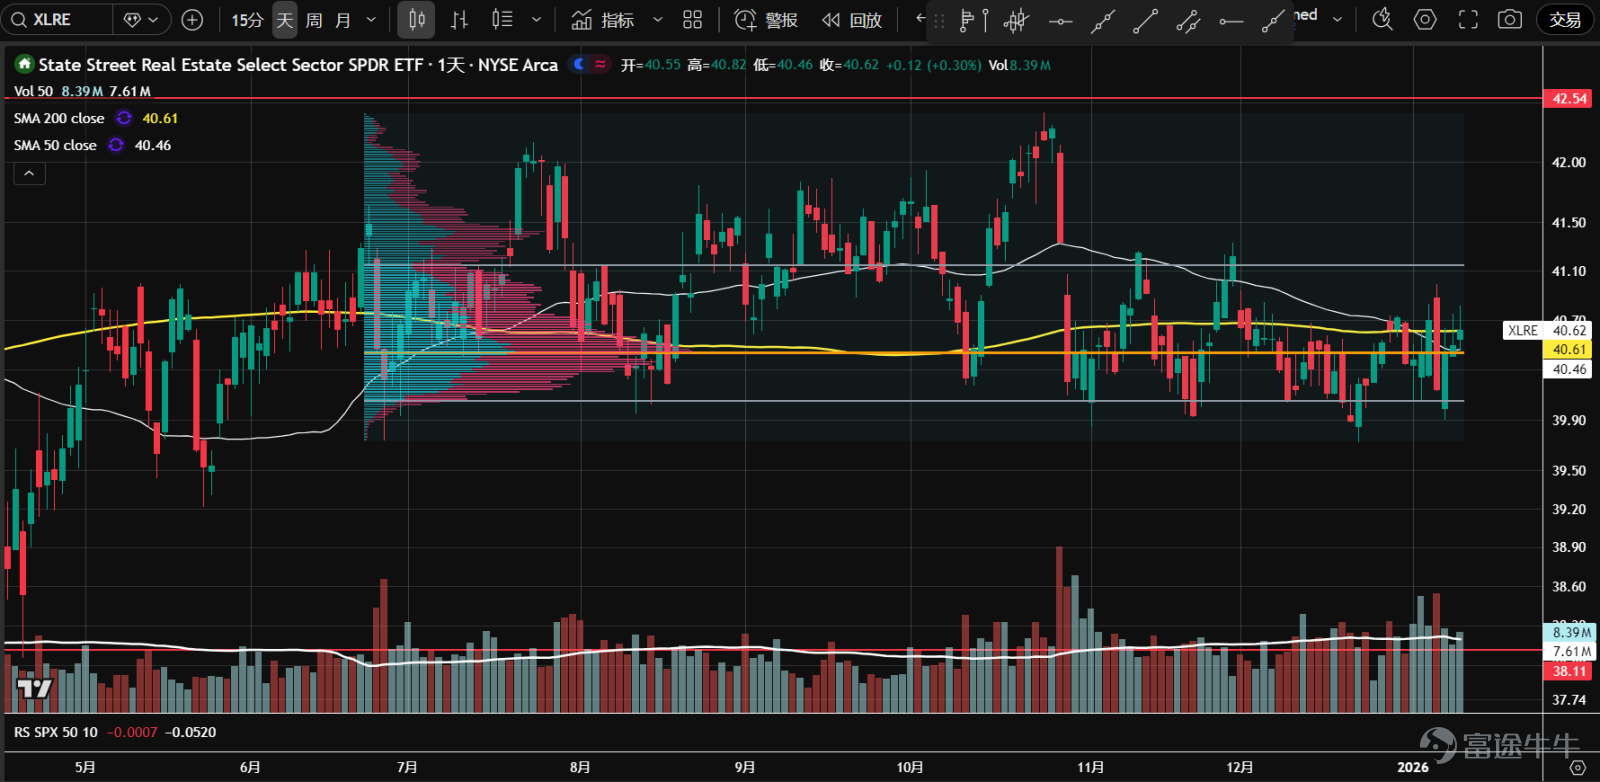Click the 7.61M volume average label

[x=1571, y=651]
